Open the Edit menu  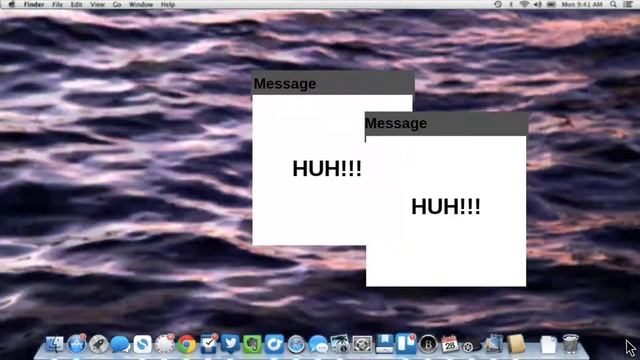click(76, 4)
